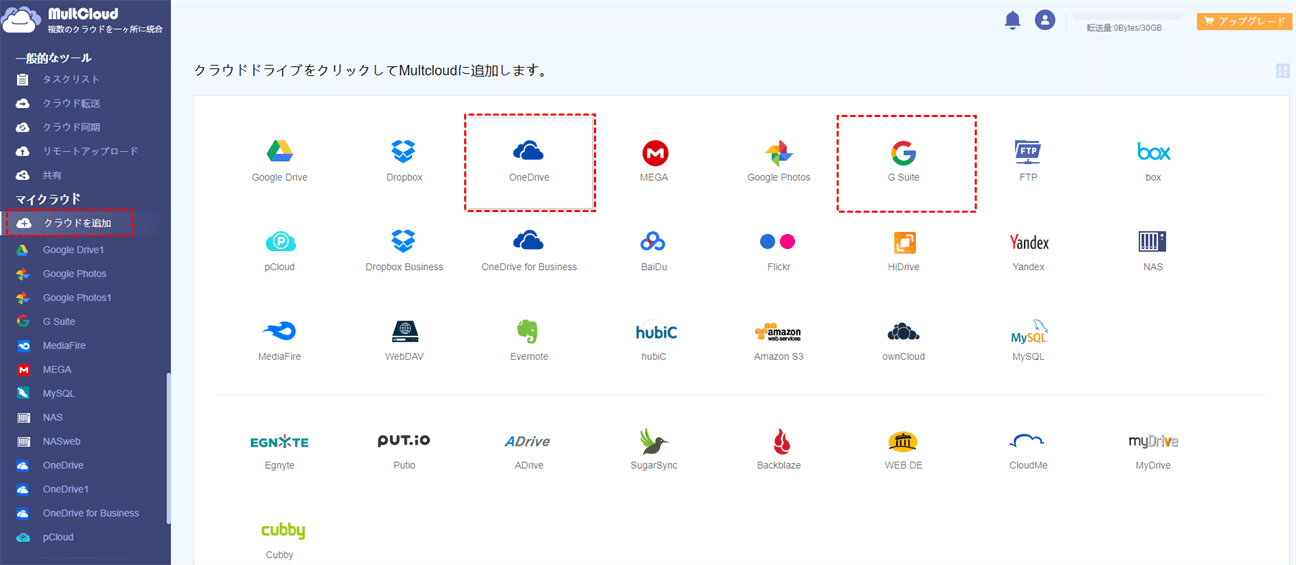Add an FTP connection
Image resolution: width=1296 pixels, height=565 pixels.
click(1028, 161)
